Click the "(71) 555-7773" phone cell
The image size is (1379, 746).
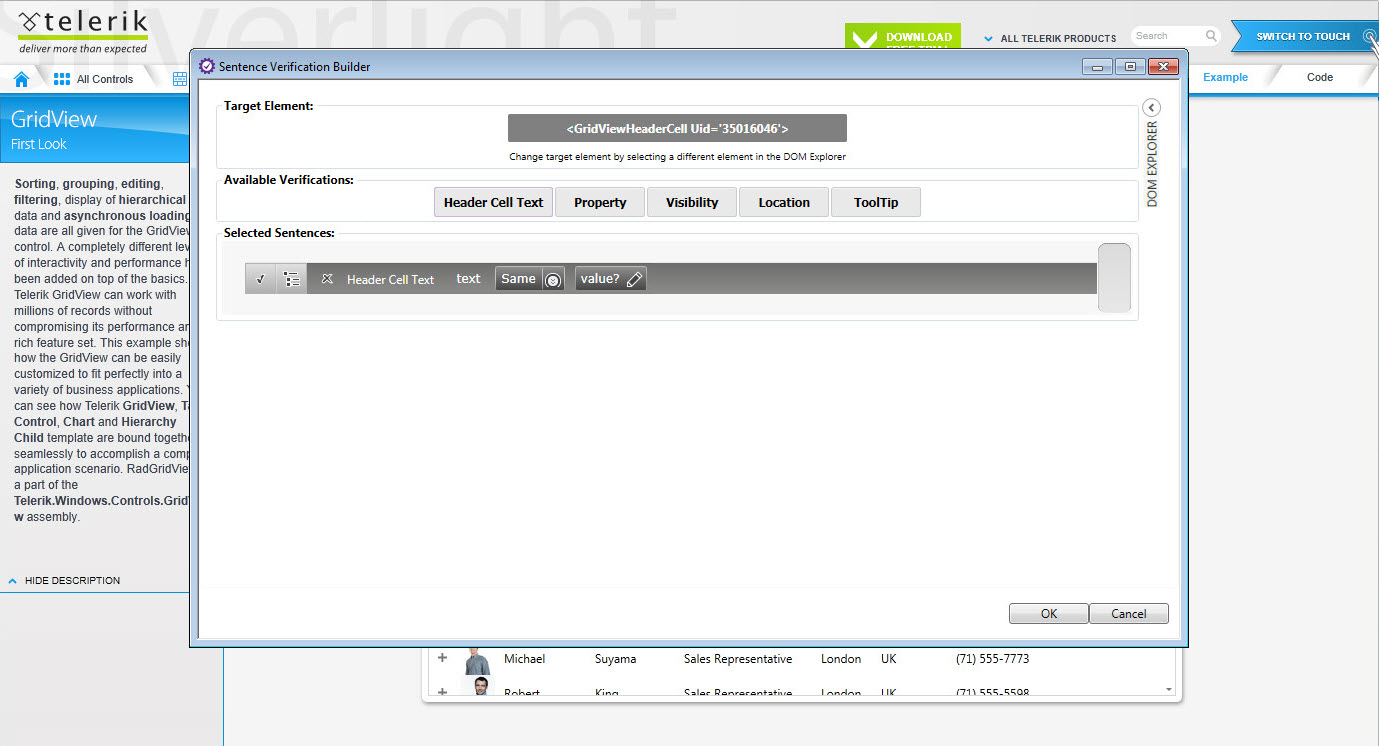tap(992, 659)
